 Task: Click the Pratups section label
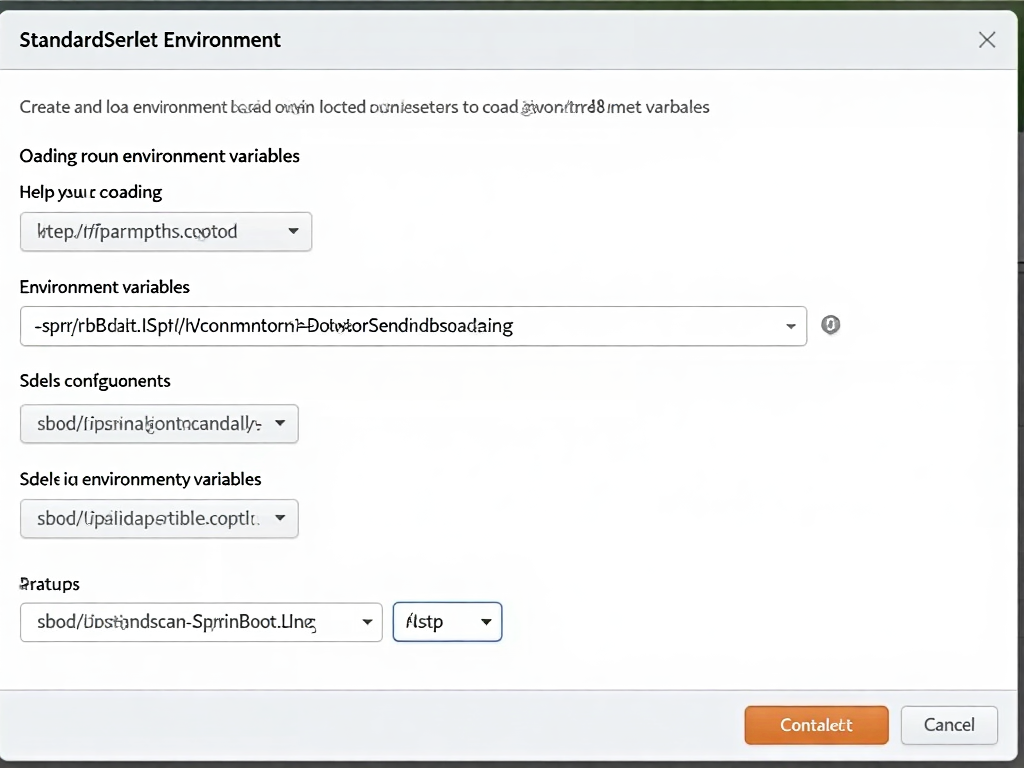(x=50, y=584)
